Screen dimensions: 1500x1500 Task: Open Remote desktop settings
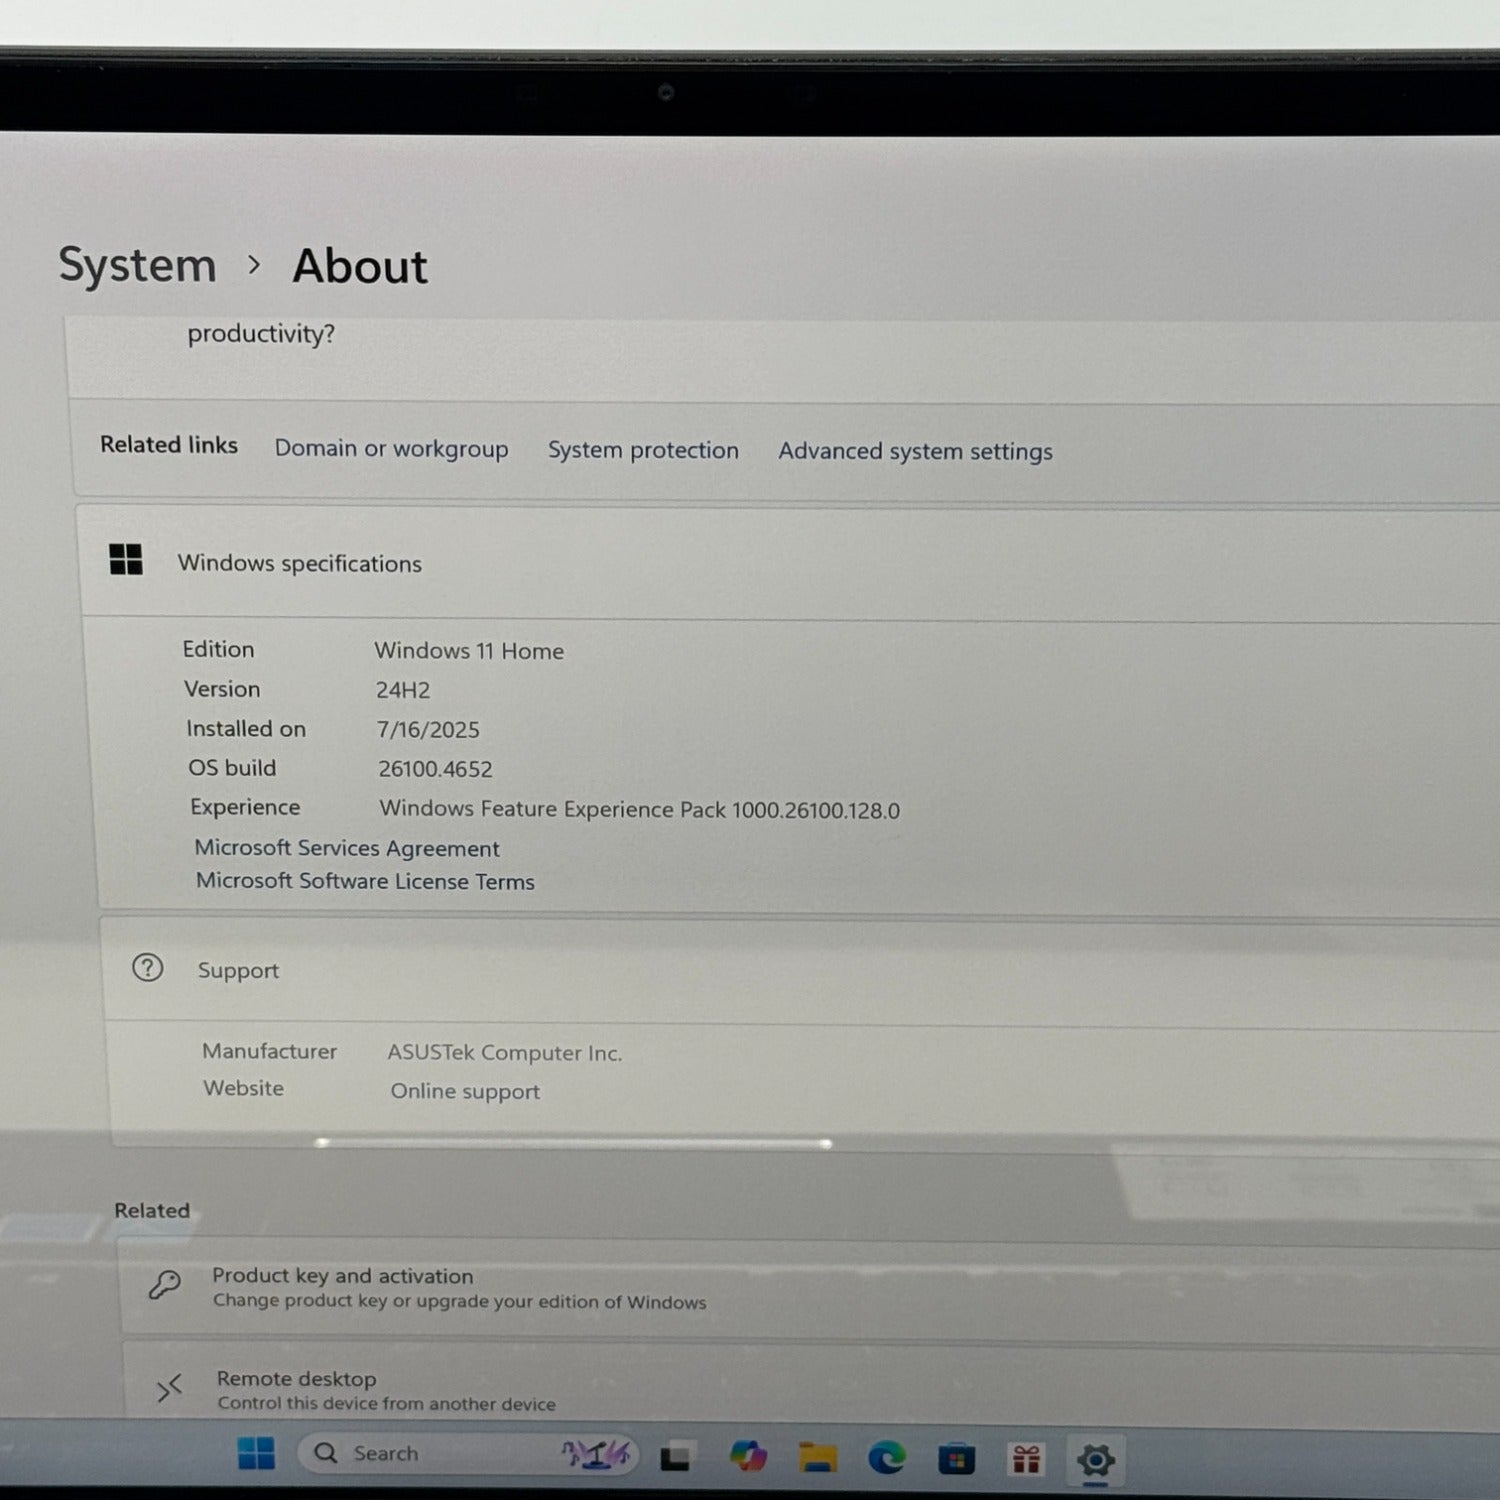pos(812,1383)
